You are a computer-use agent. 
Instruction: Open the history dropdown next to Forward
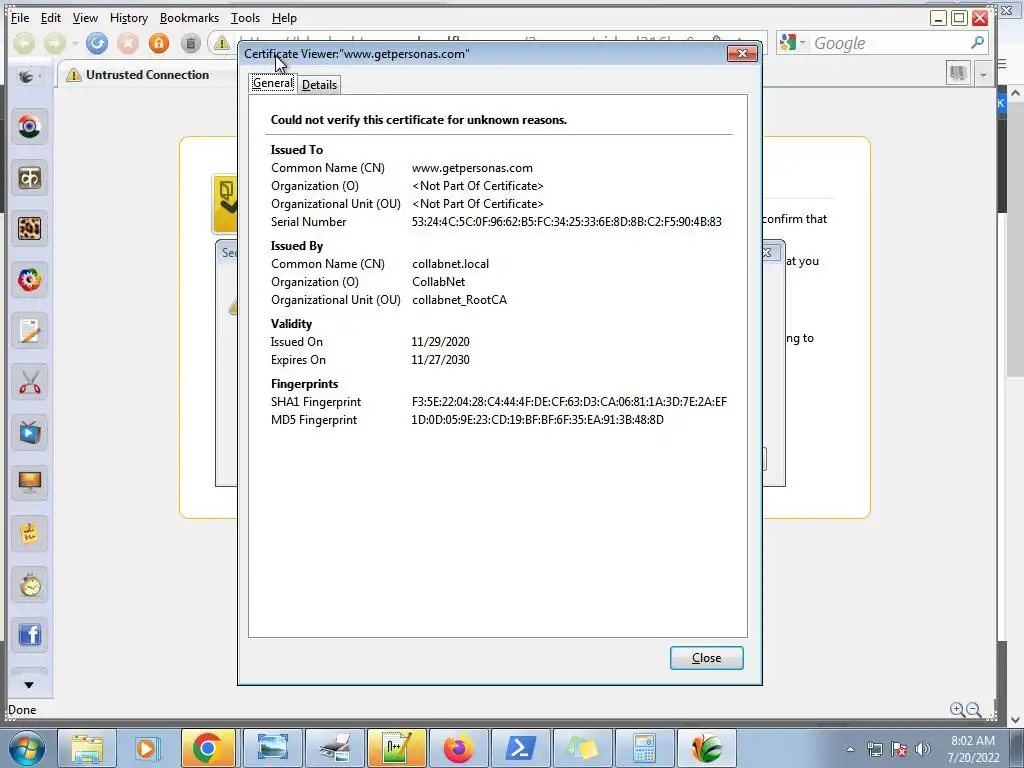tap(75, 44)
